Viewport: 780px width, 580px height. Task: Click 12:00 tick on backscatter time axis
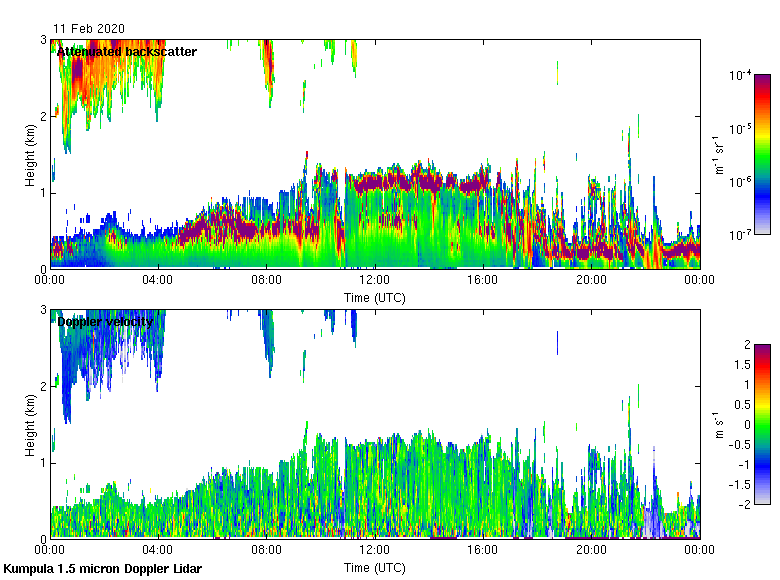(x=374, y=281)
